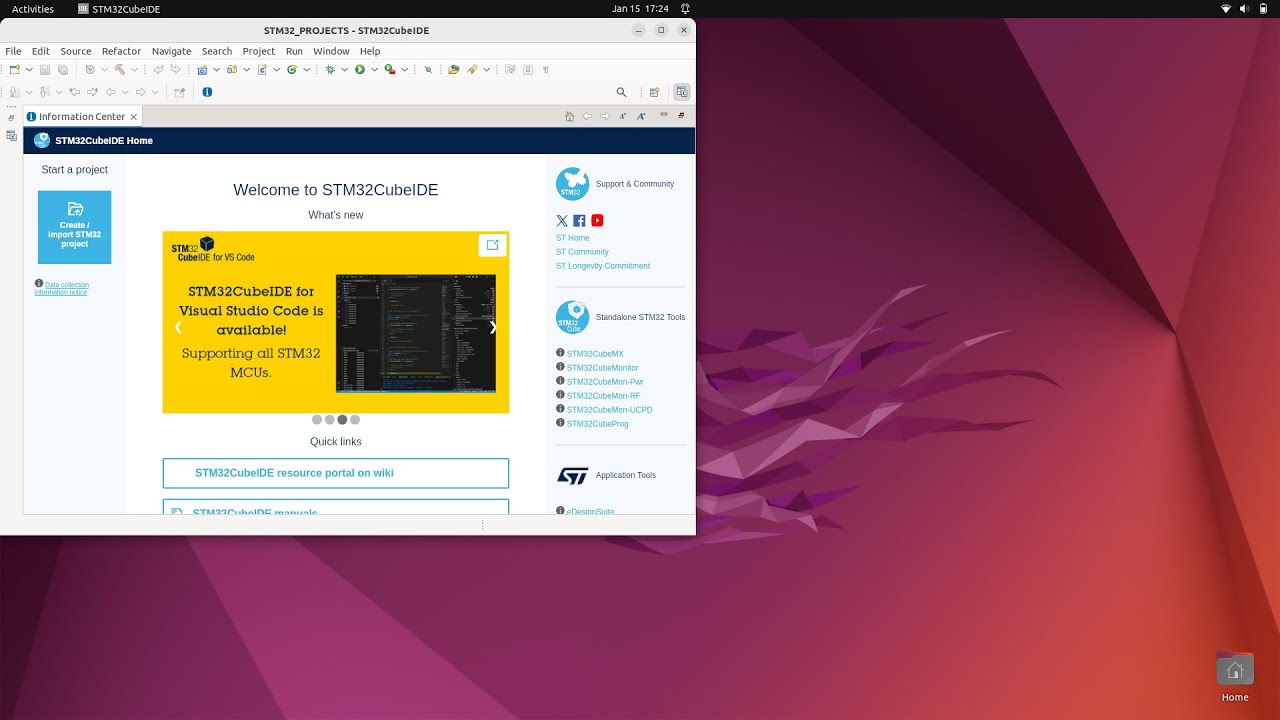Click the enlarge font size A icon
1280x720 pixels.
pyautogui.click(x=641, y=116)
